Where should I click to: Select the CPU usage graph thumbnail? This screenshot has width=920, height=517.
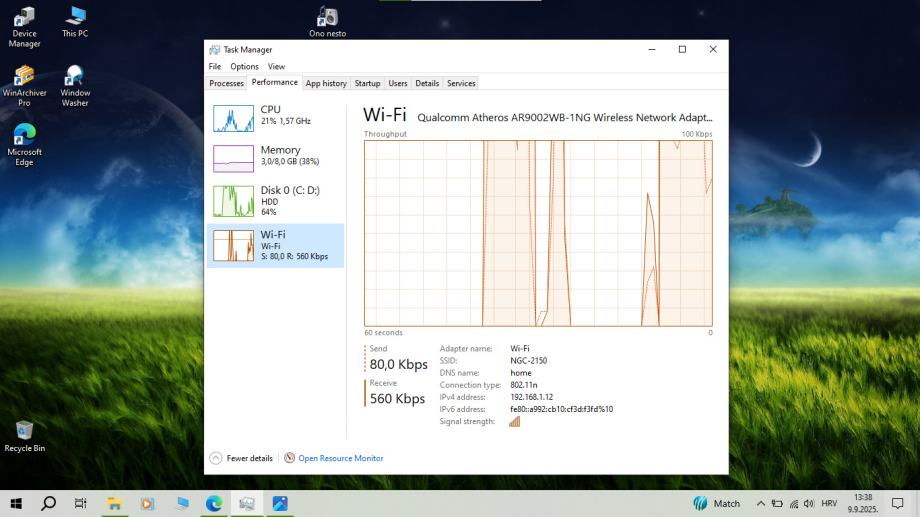[x=234, y=118]
